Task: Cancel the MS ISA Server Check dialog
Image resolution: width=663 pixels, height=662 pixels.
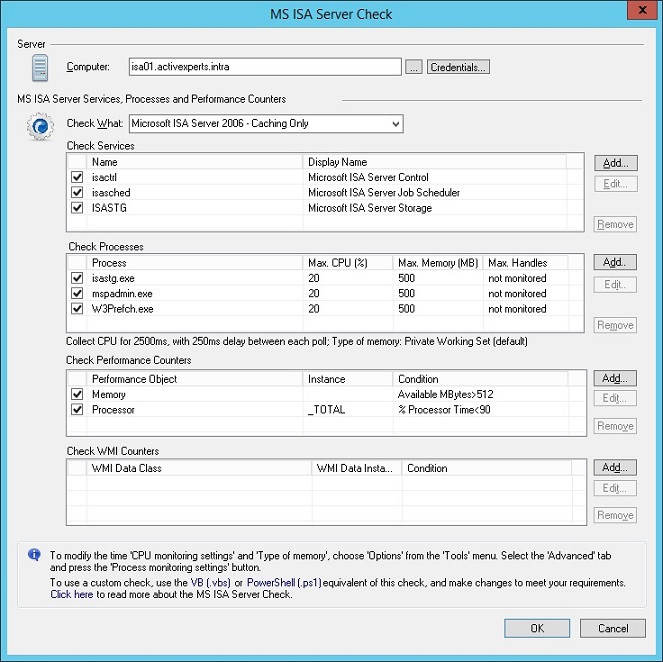Action: [x=613, y=628]
